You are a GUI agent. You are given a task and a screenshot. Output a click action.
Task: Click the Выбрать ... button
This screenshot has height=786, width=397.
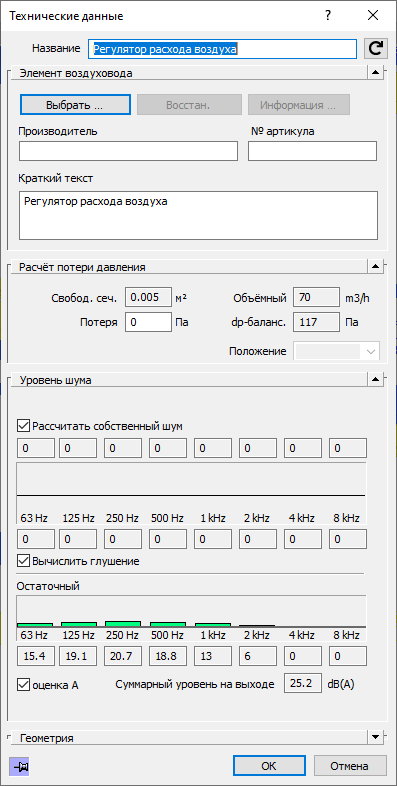click(x=75, y=105)
